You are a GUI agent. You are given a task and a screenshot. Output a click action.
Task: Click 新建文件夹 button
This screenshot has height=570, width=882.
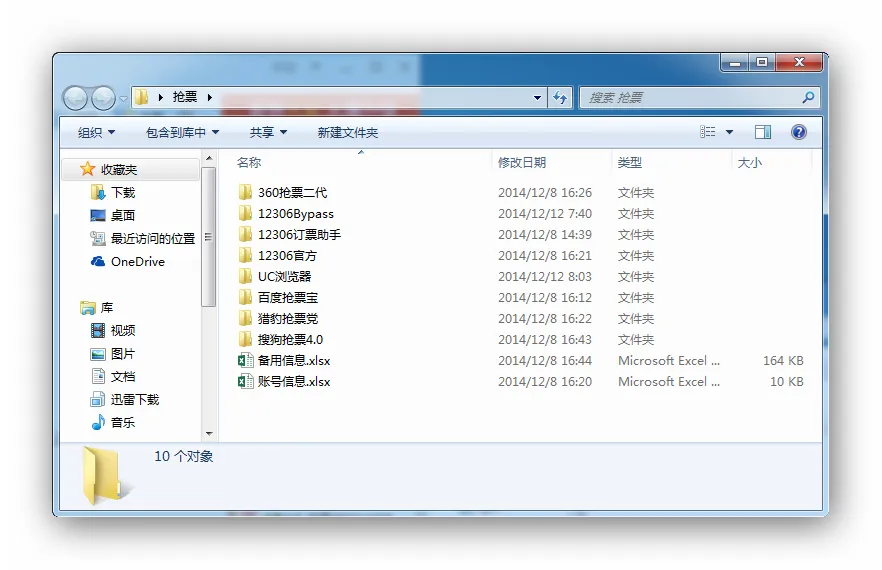coord(348,133)
